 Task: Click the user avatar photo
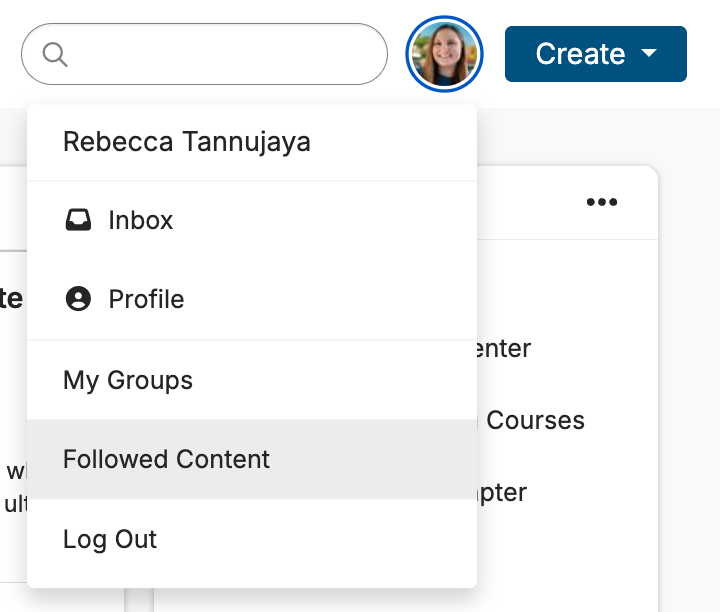(x=444, y=54)
